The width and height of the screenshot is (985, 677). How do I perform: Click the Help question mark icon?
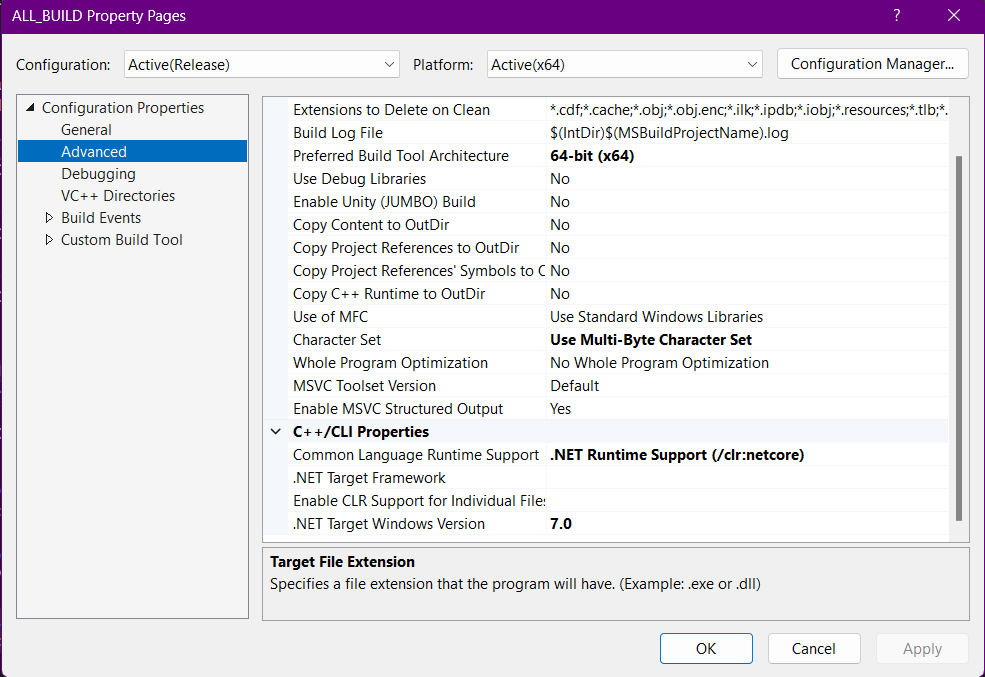coord(896,16)
